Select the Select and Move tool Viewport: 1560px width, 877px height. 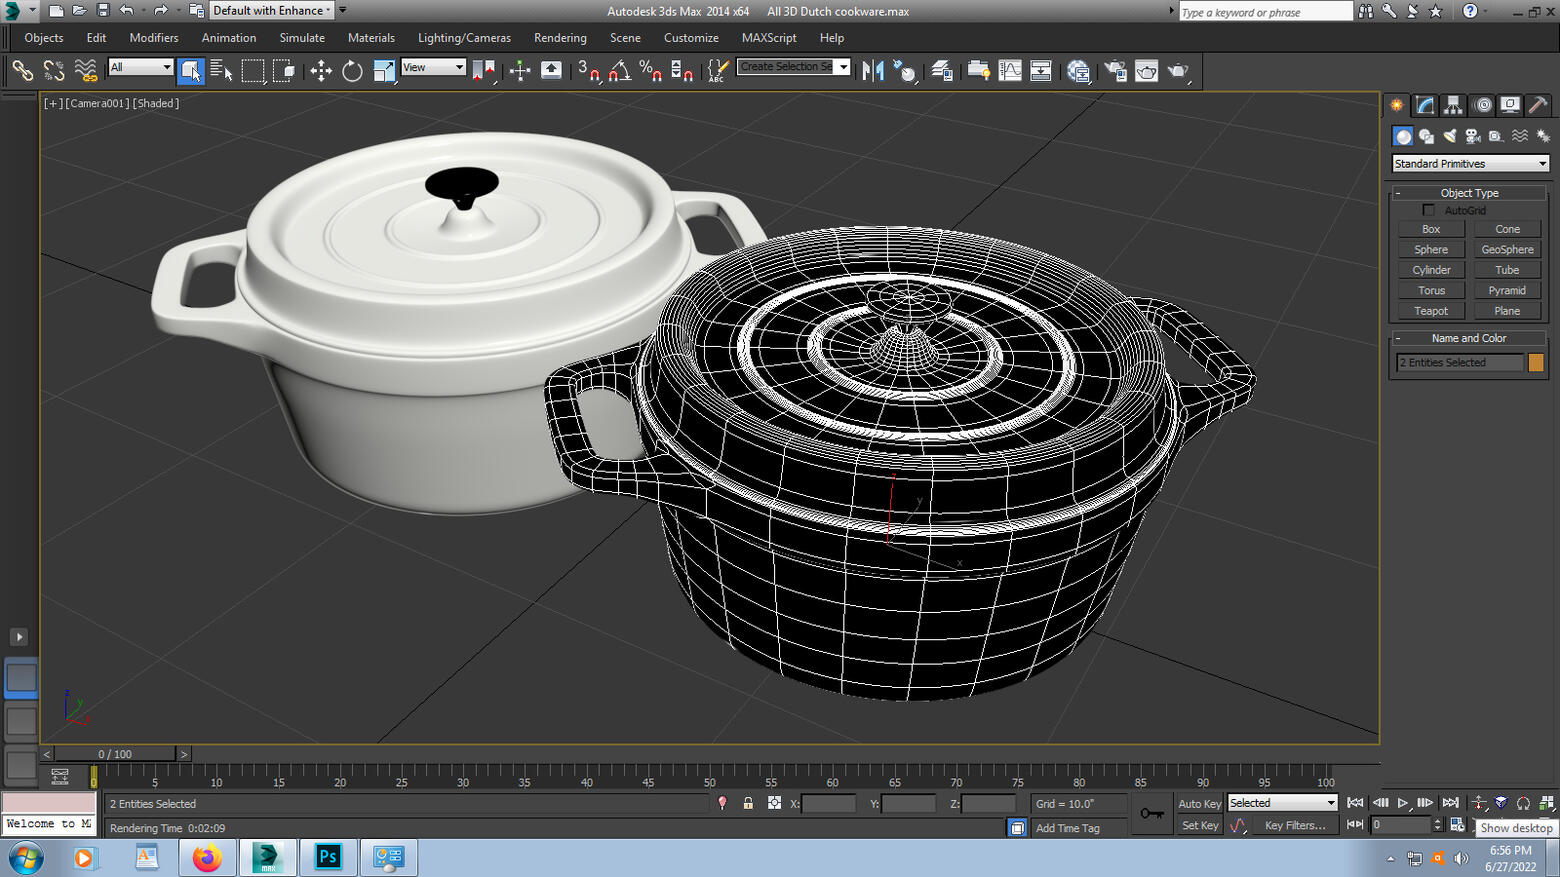tap(321, 70)
